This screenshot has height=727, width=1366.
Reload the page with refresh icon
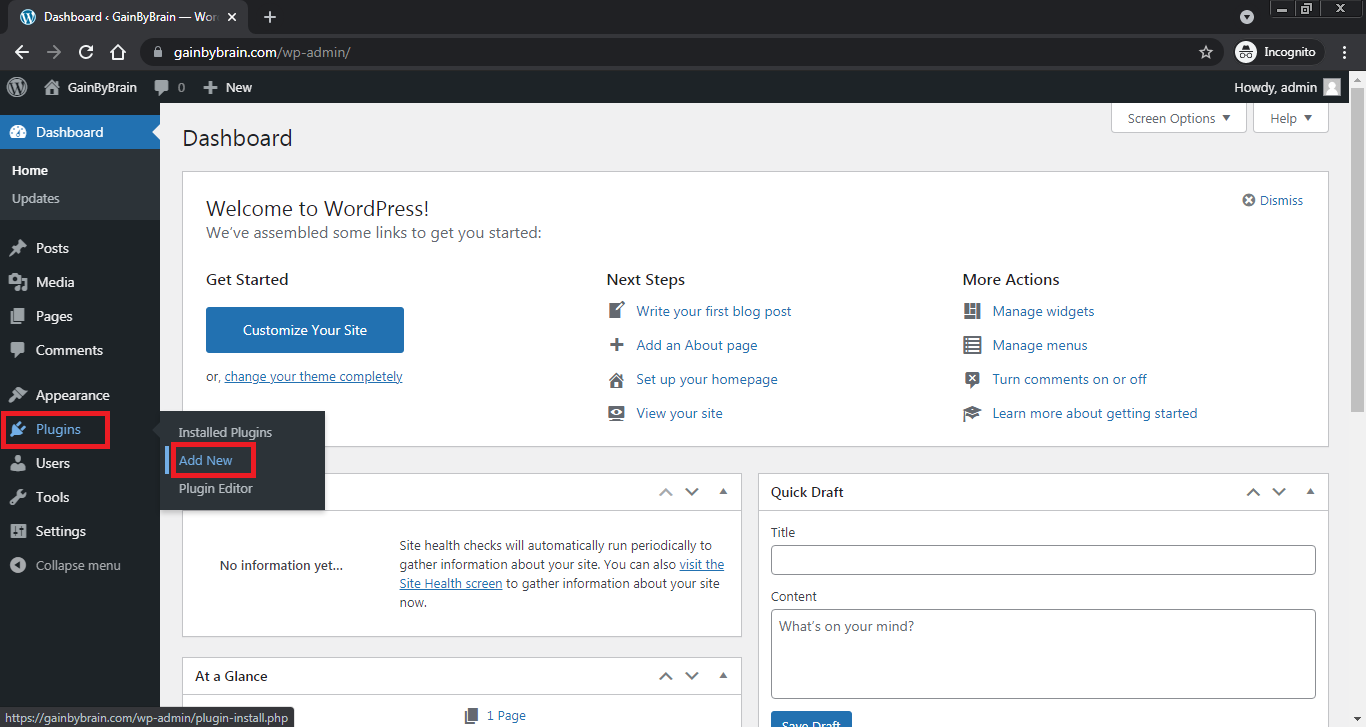86,52
